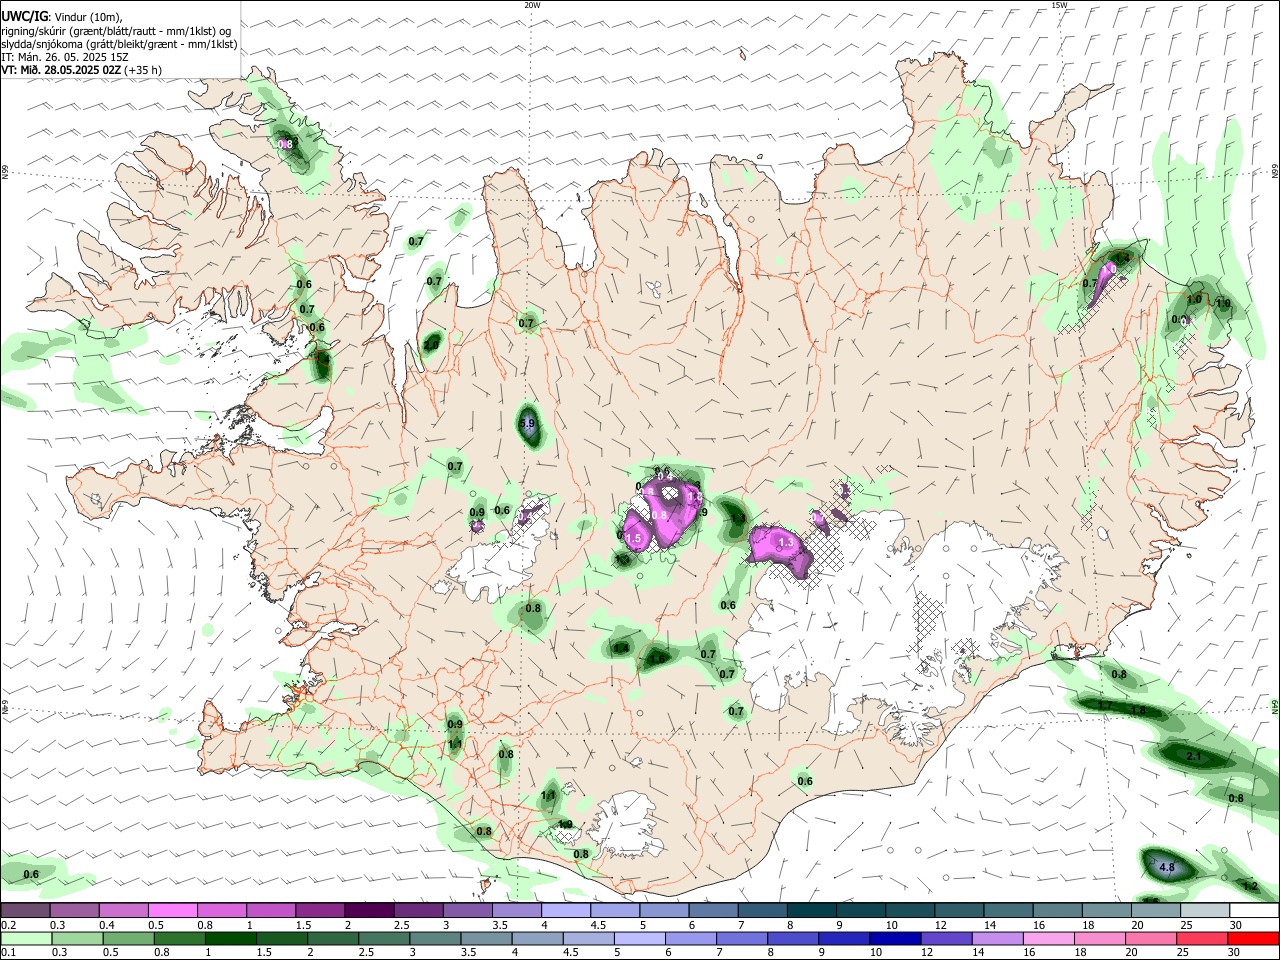Click the "64N" latitude label on the right edge

coord(1275,706)
